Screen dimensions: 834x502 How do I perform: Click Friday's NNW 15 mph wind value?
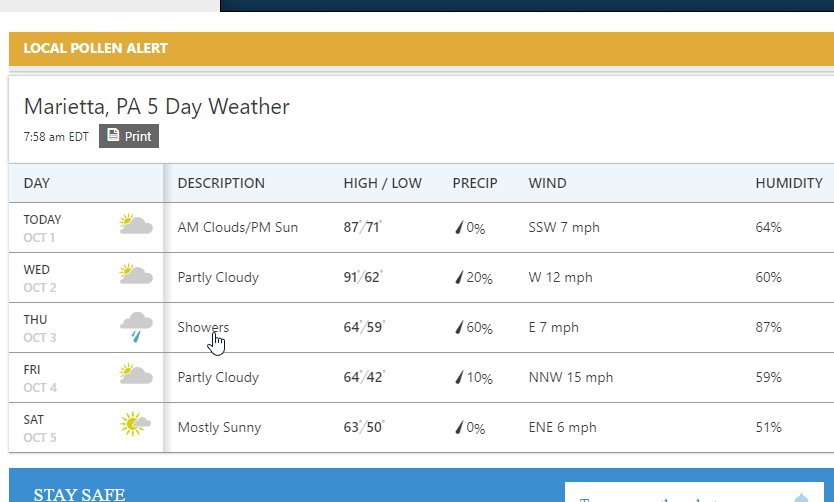tap(571, 378)
